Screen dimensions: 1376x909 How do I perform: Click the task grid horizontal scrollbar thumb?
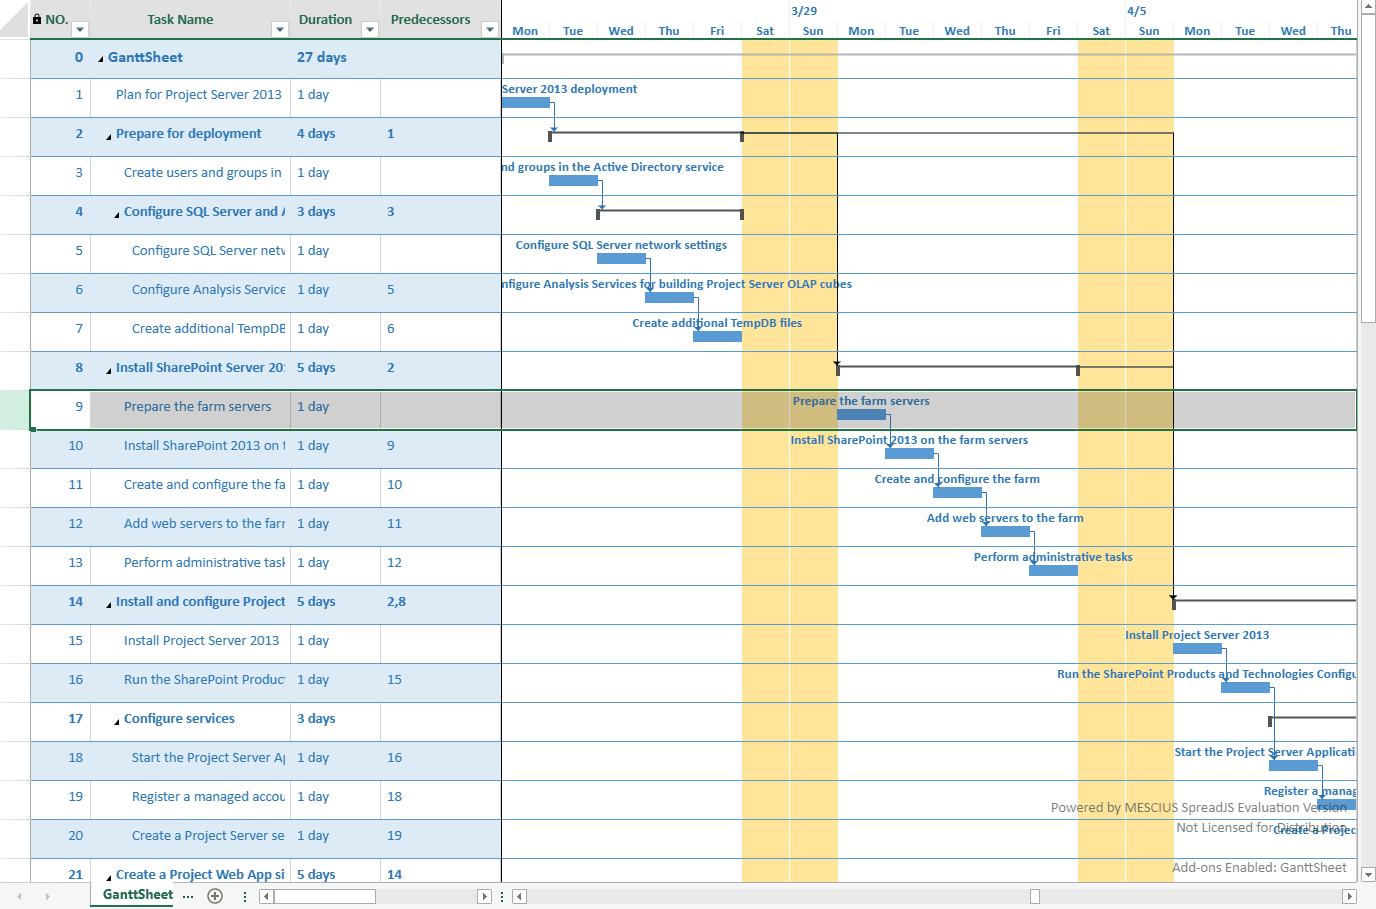(x=325, y=896)
